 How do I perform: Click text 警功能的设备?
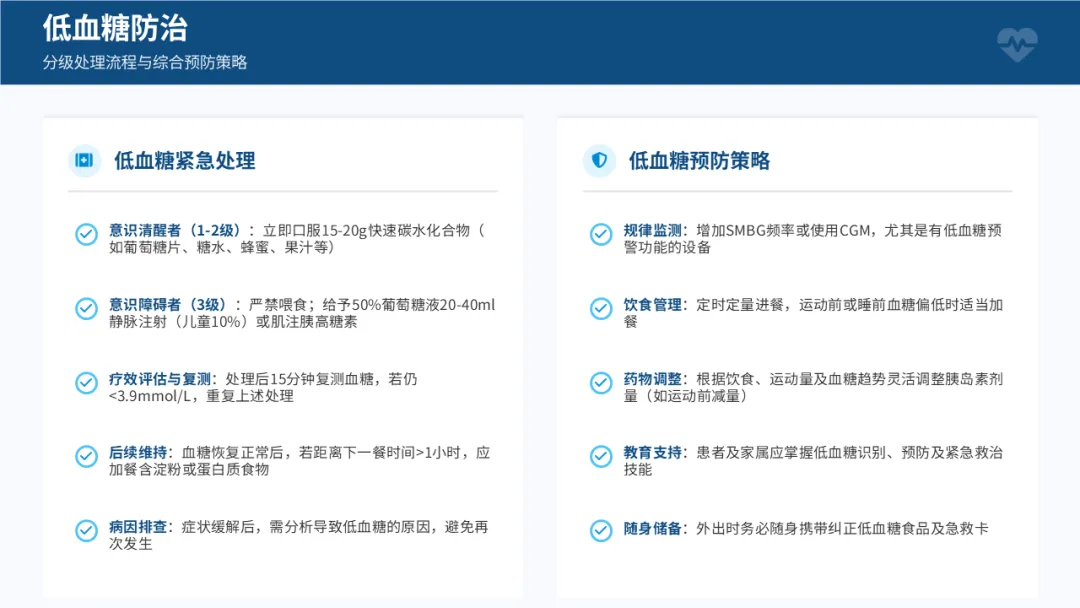click(x=667, y=247)
